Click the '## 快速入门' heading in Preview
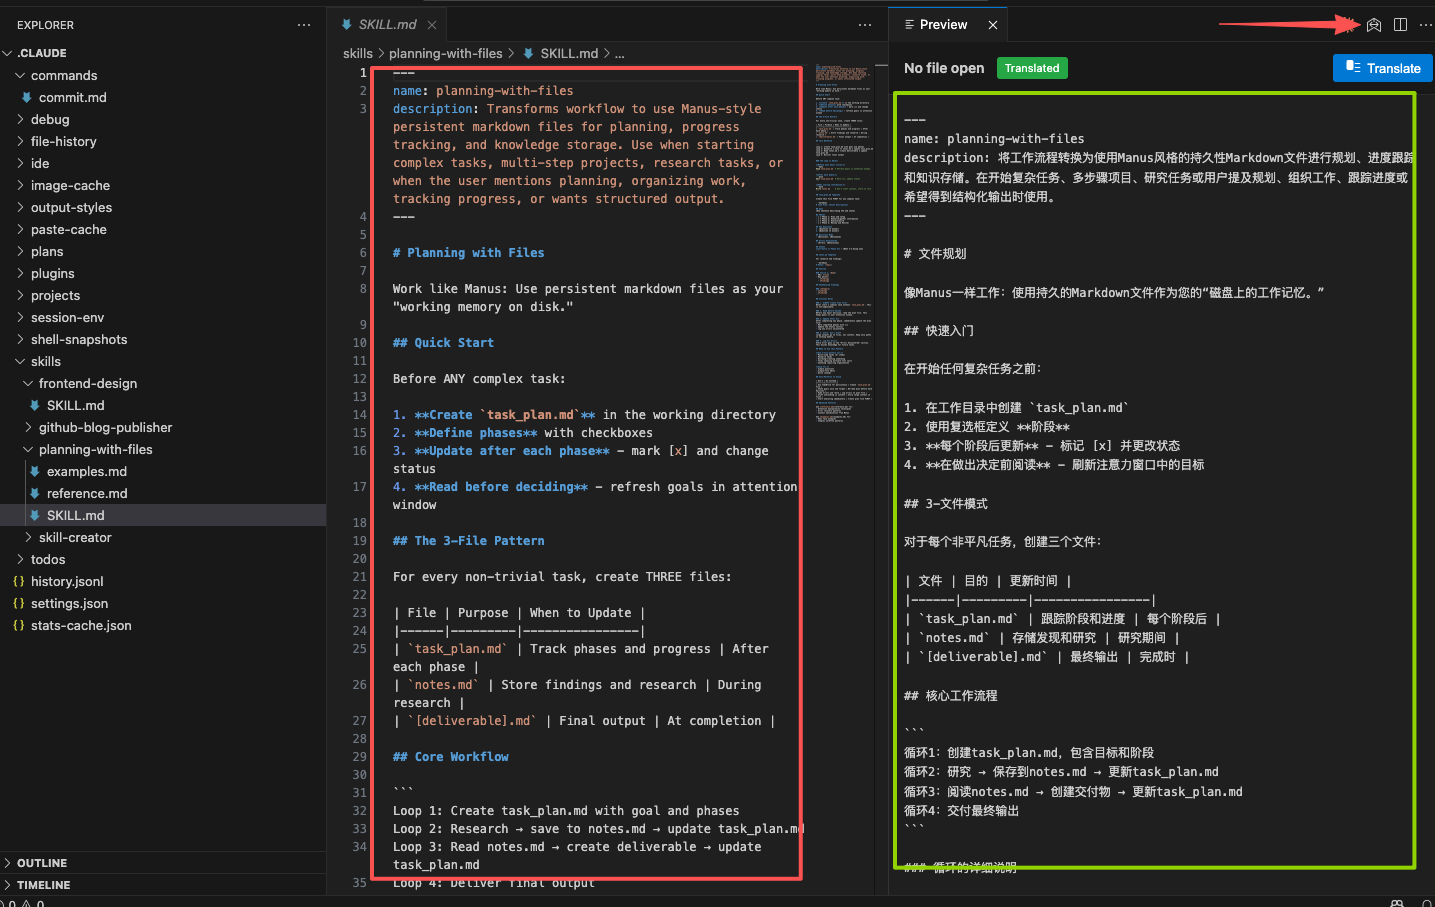Screen dimensions: 1435x907 (x=938, y=331)
